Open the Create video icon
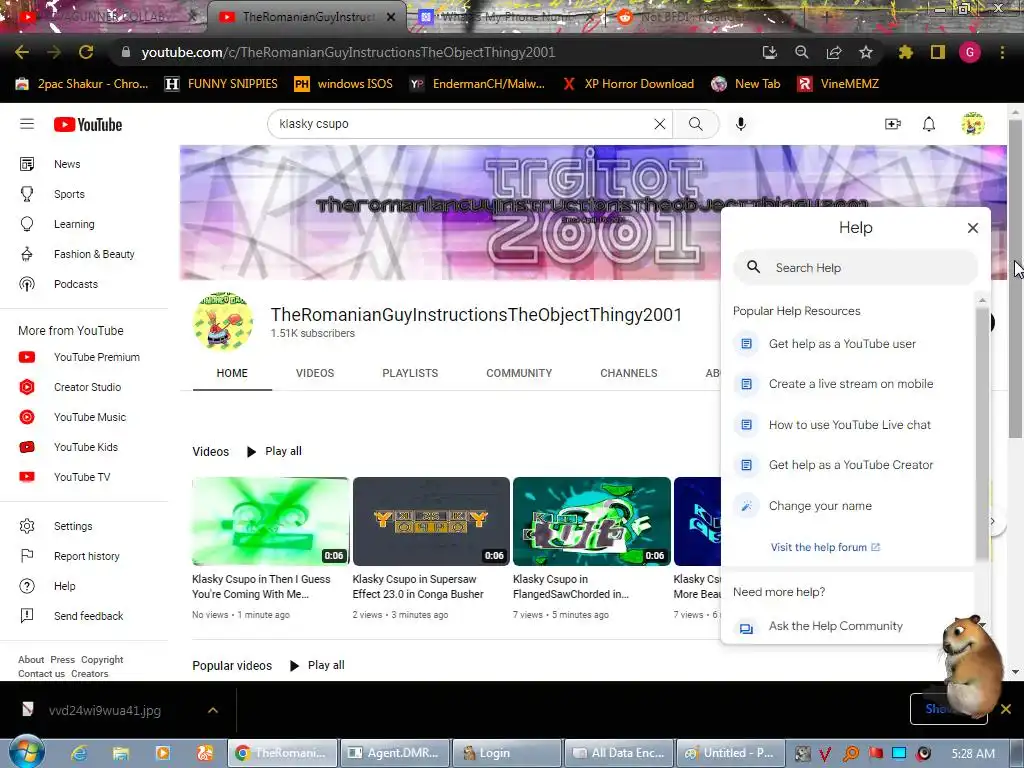The width and height of the screenshot is (1024, 768). [x=892, y=124]
